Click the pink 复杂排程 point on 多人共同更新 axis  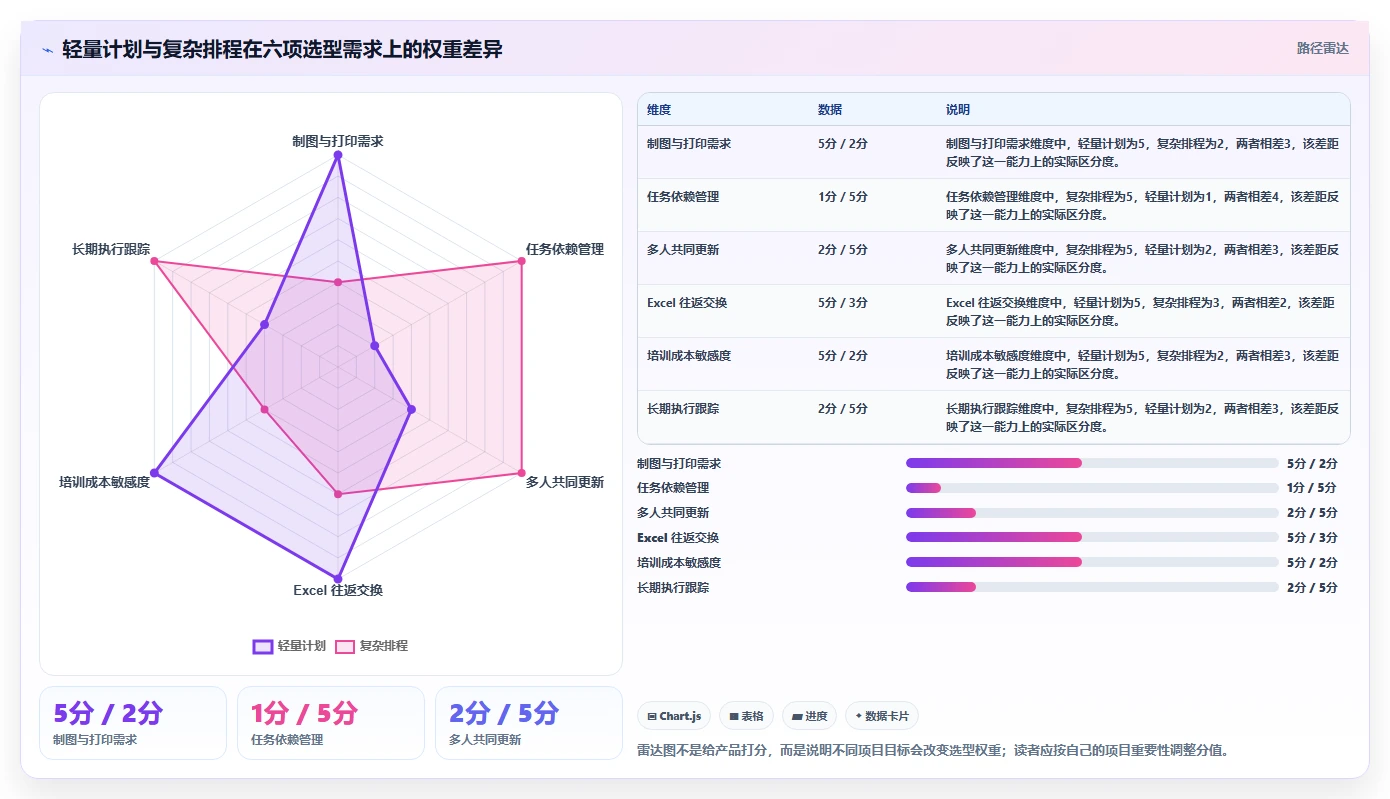coord(521,473)
